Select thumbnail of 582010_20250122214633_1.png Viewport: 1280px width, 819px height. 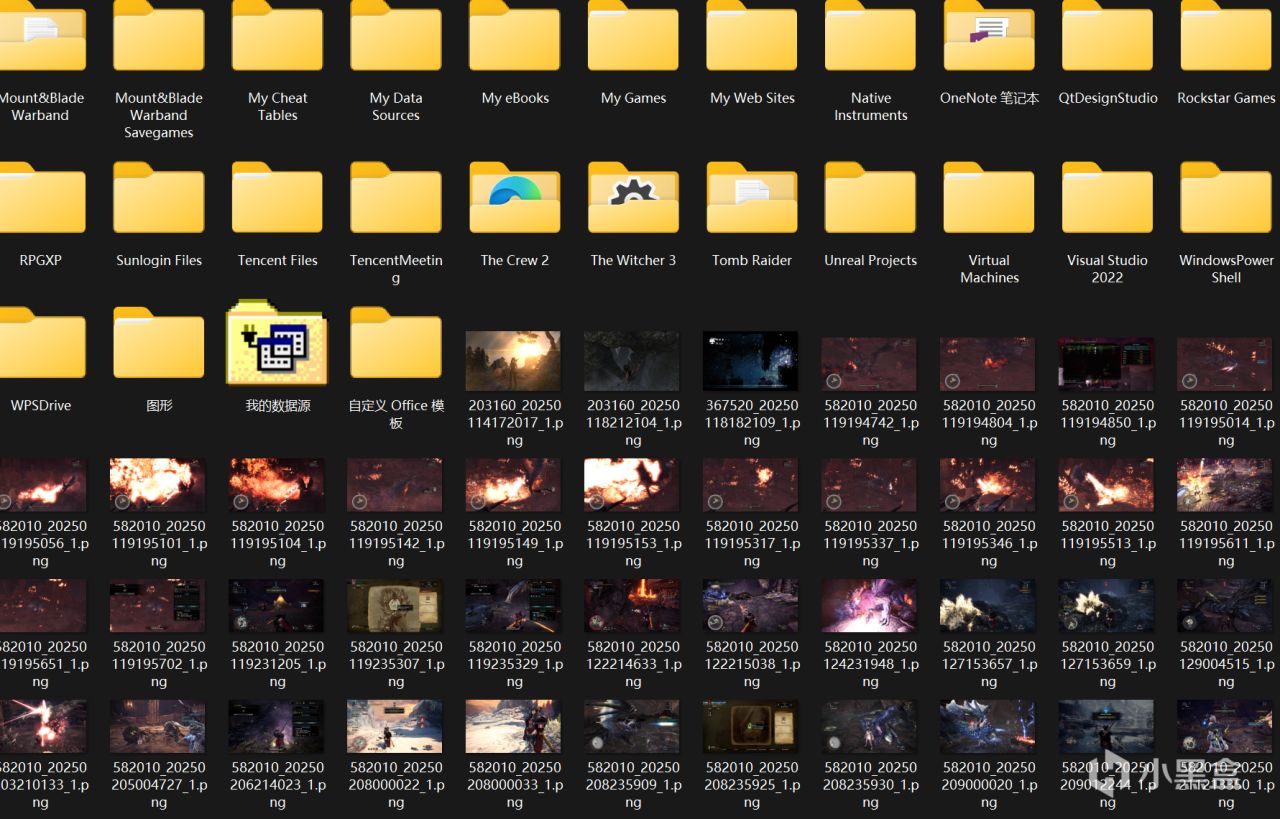tap(633, 606)
